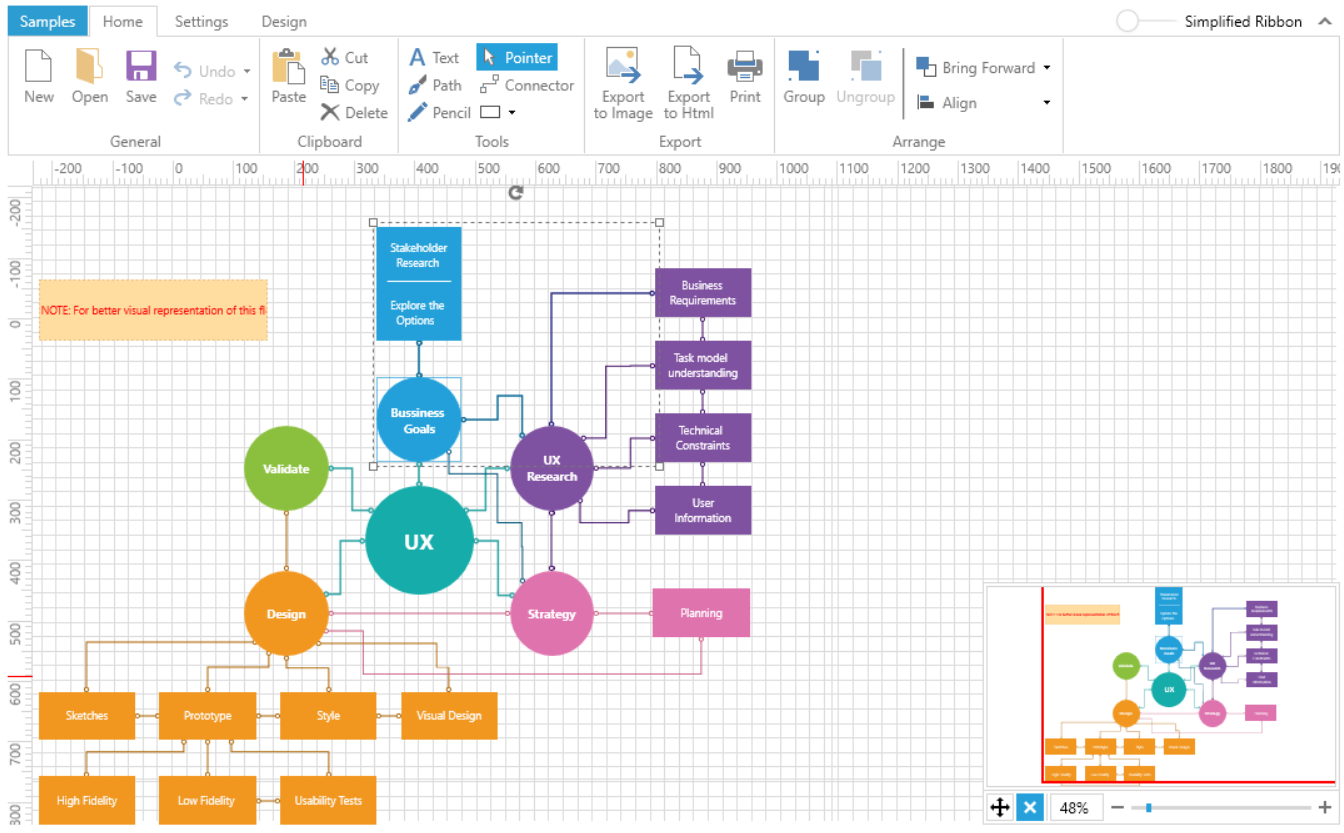The height and width of the screenshot is (833, 1344).
Task: Adjust the minimap zoom slider
Action: (x=1150, y=807)
